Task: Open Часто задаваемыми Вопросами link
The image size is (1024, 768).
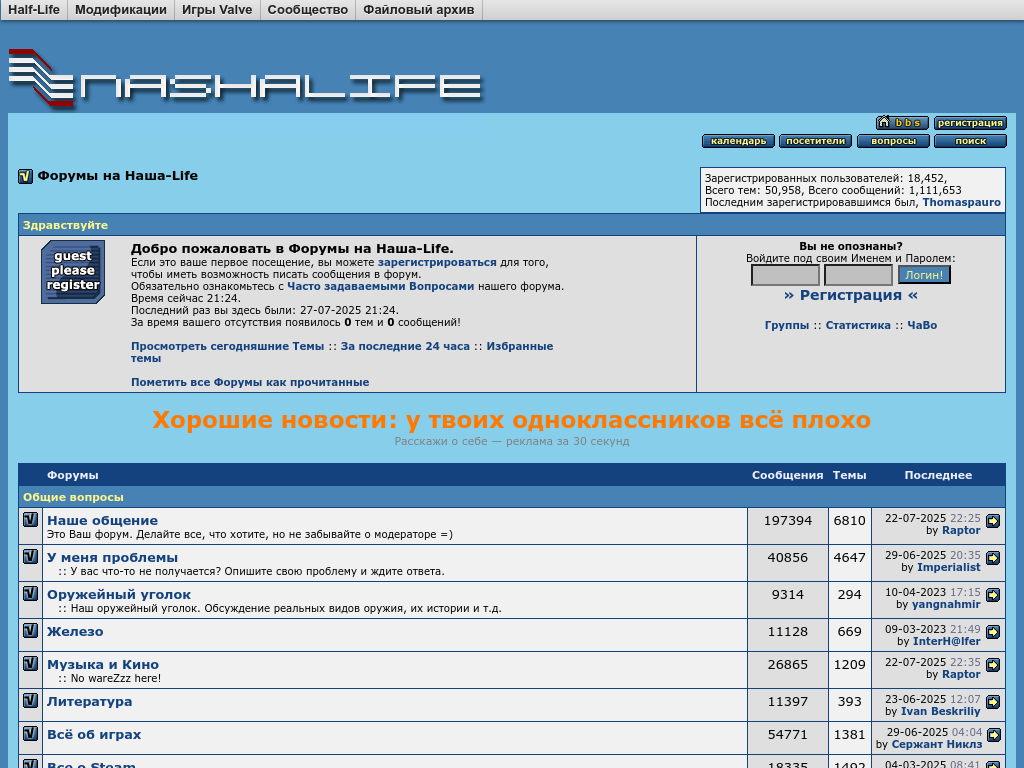Action: tap(380, 286)
